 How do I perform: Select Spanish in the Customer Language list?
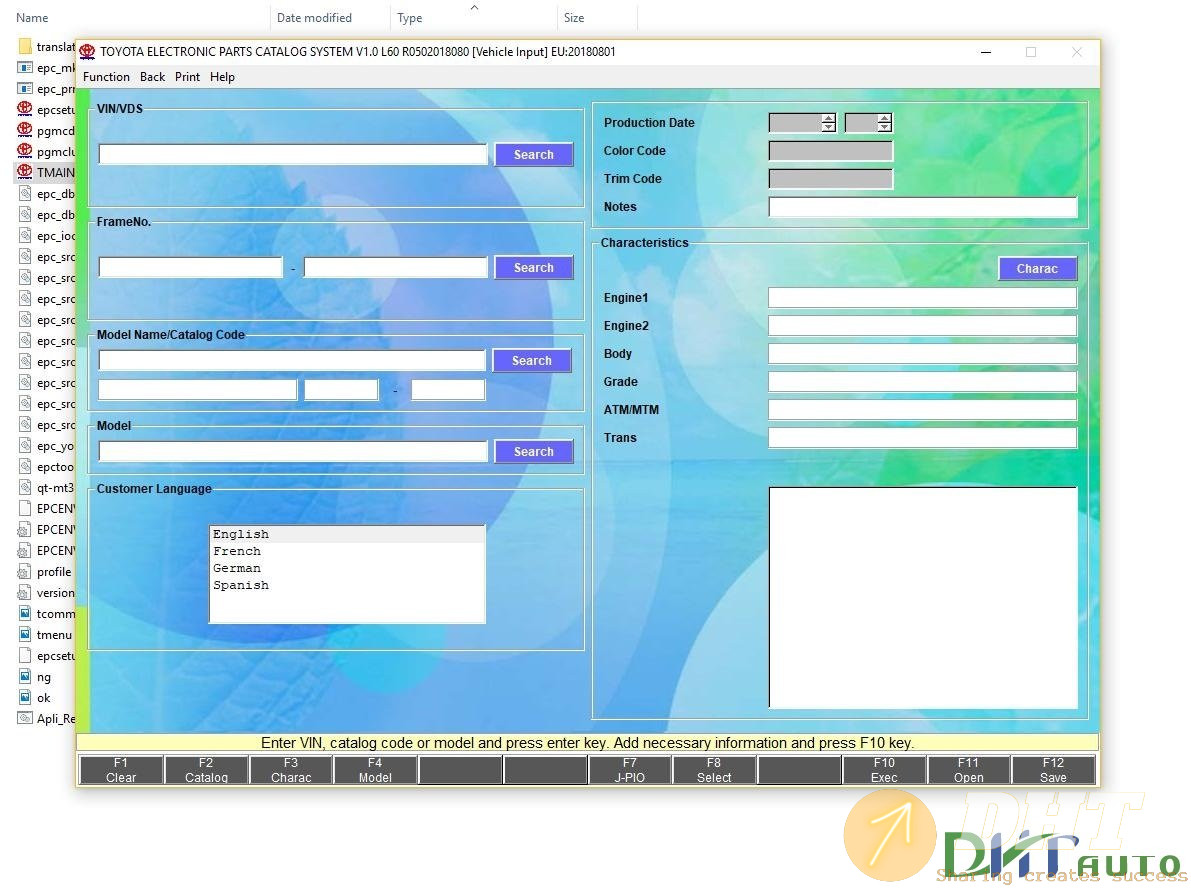pyautogui.click(x=347, y=585)
